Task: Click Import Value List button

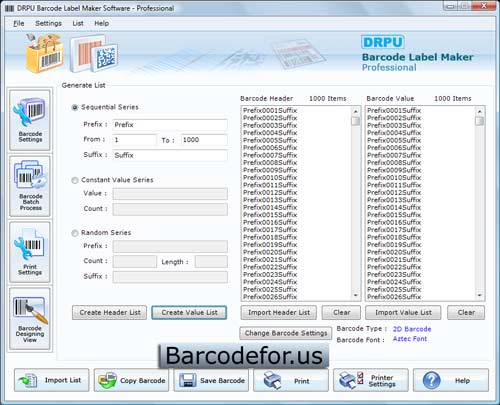Action: pos(403,313)
